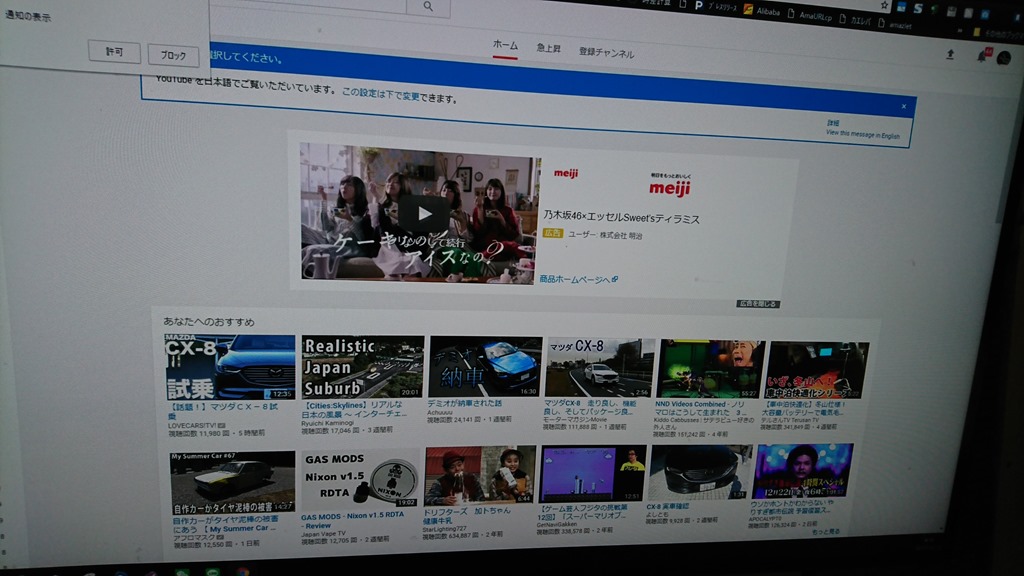Click the small meiji channel logo
The width and height of the screenshot is (1024, 576).
[566, 173]
